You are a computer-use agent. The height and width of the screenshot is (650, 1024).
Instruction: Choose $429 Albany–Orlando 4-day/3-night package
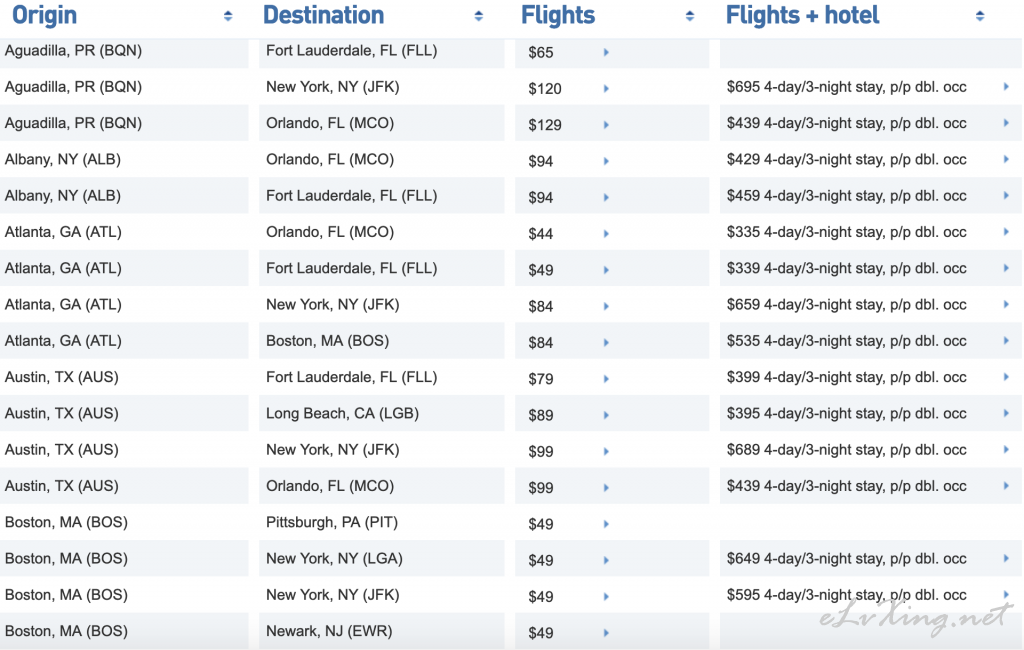coord(846,159)
